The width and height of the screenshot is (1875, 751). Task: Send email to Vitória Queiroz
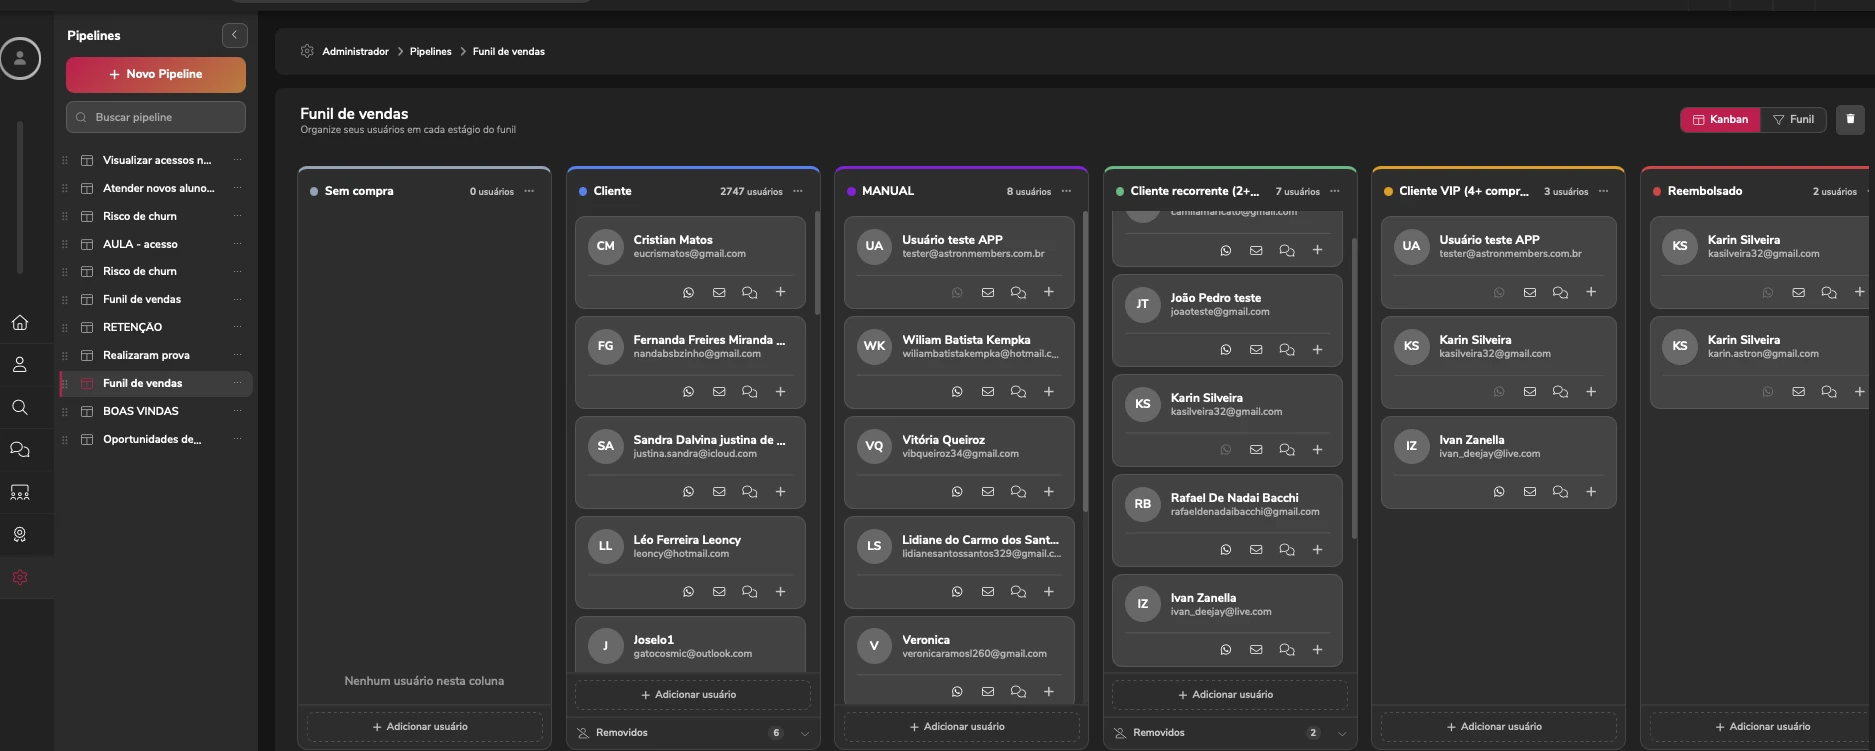pos(988,492)
